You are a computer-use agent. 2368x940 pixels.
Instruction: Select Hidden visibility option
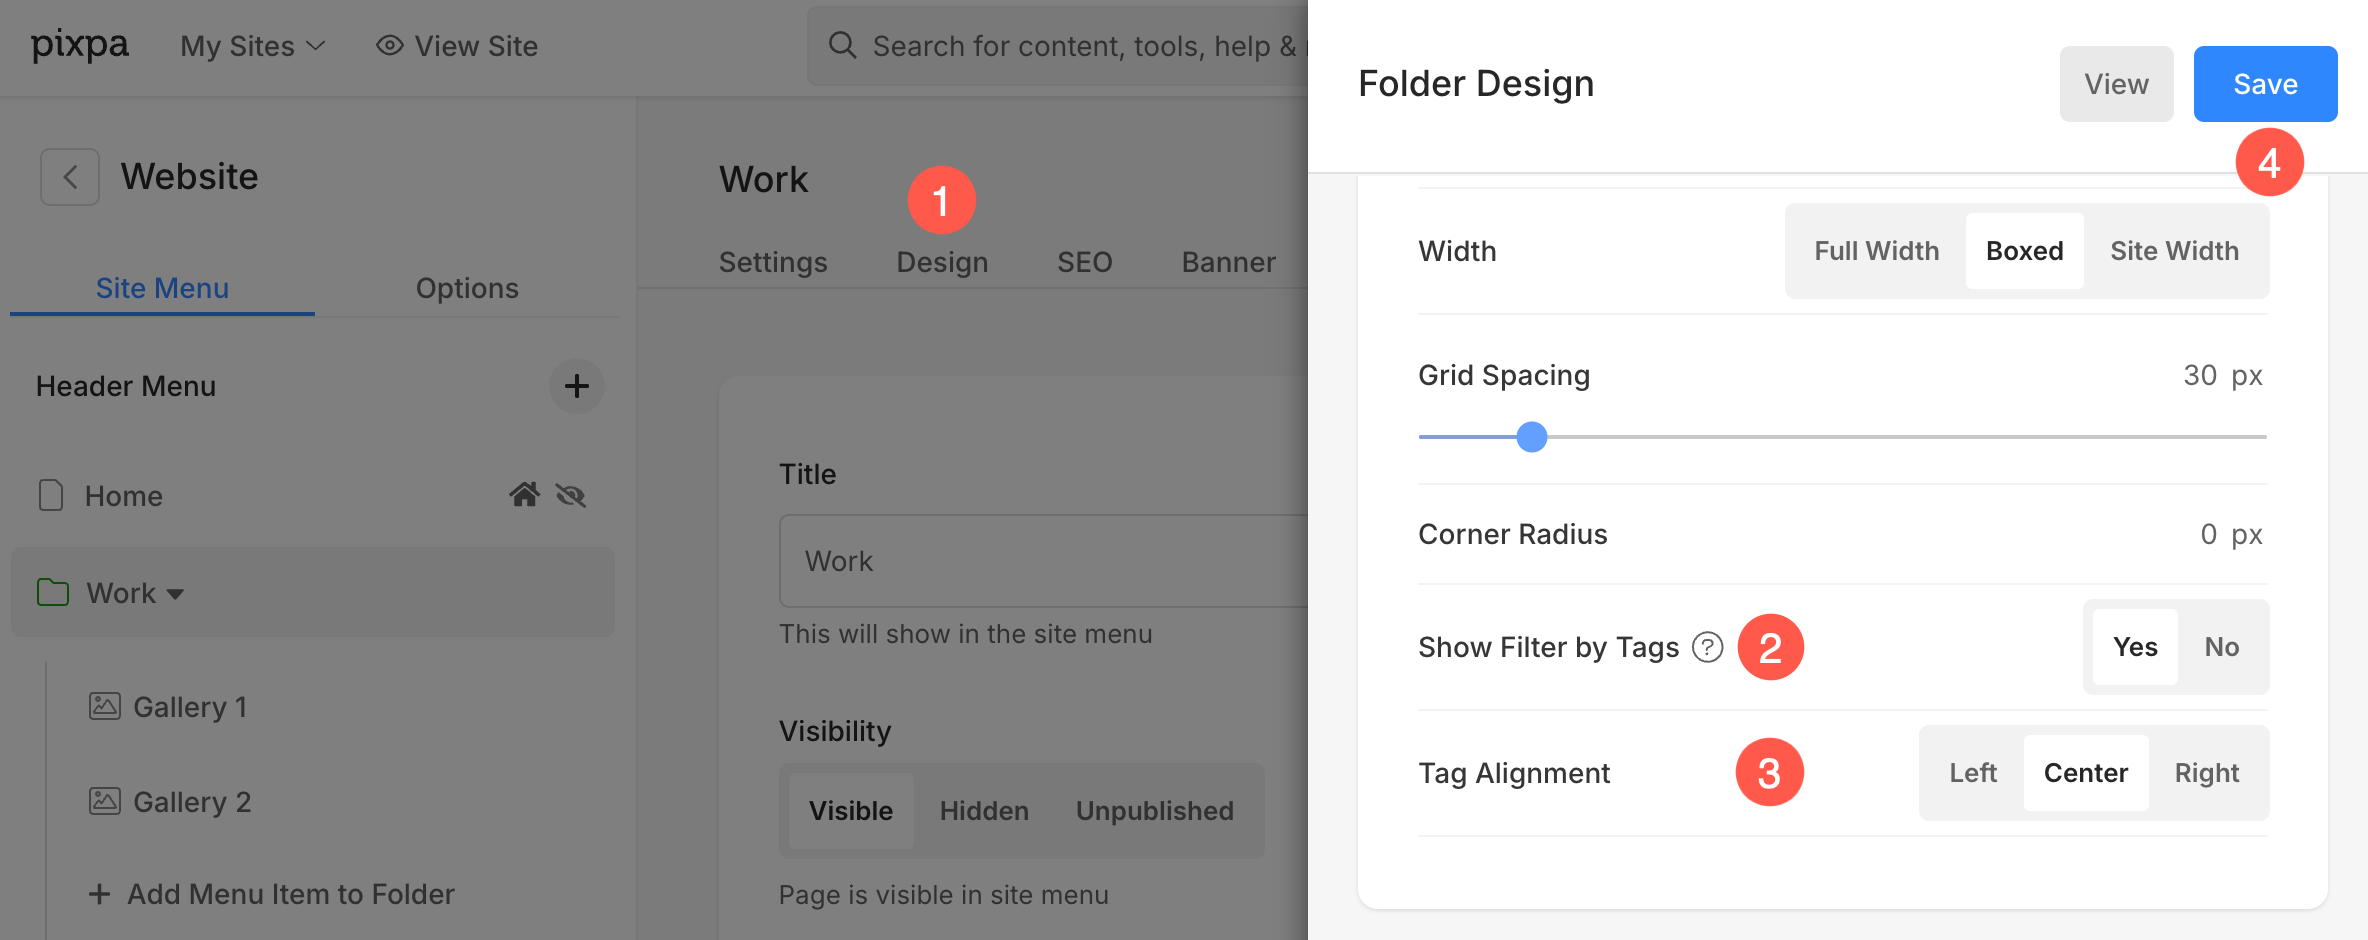click(984, 811)
